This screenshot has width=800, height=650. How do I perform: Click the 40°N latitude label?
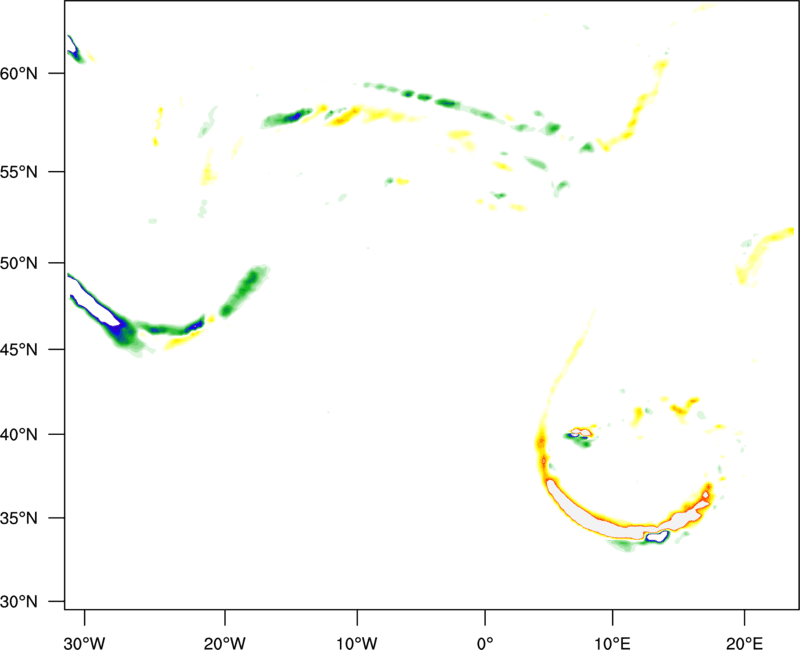19,435
